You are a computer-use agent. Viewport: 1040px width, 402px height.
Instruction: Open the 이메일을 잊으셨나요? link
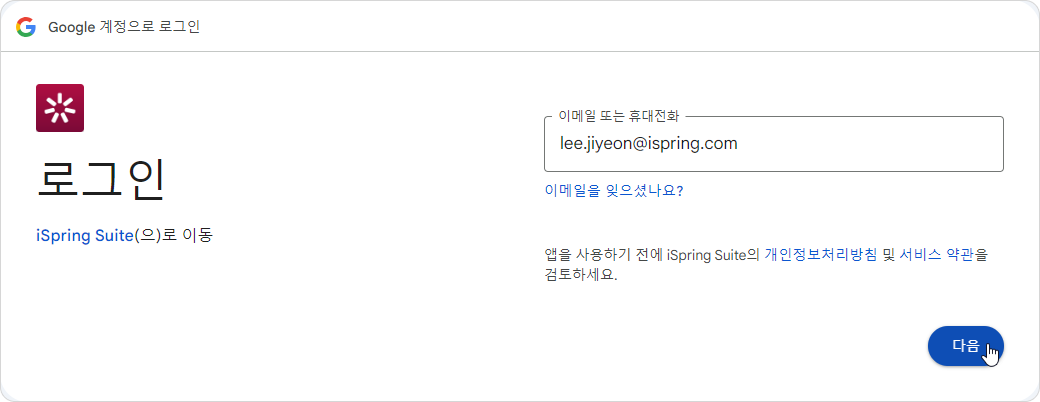613,190
